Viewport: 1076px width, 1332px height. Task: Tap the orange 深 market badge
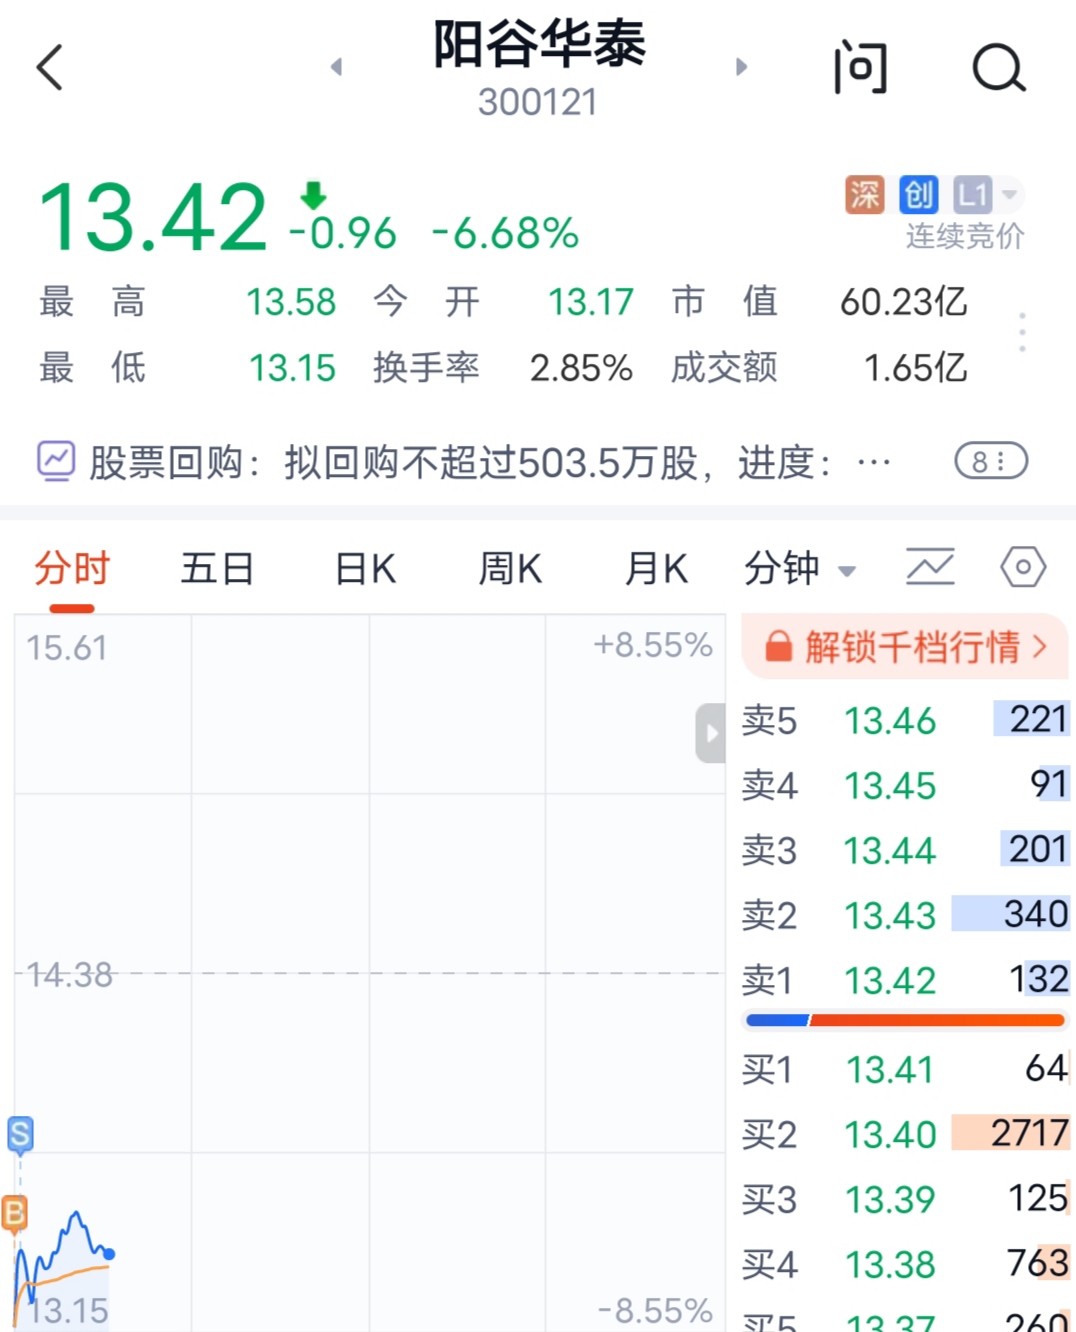tap(865, 194)
